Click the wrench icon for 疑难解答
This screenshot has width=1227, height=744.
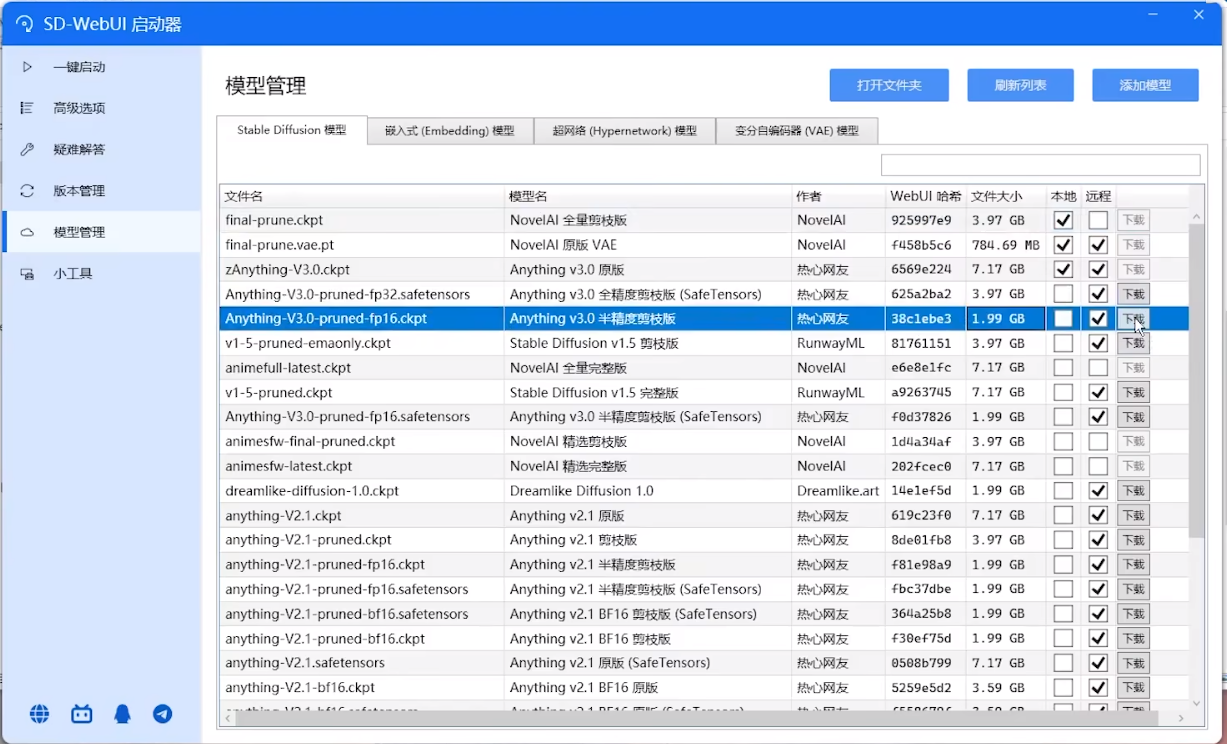click(27, 149)
